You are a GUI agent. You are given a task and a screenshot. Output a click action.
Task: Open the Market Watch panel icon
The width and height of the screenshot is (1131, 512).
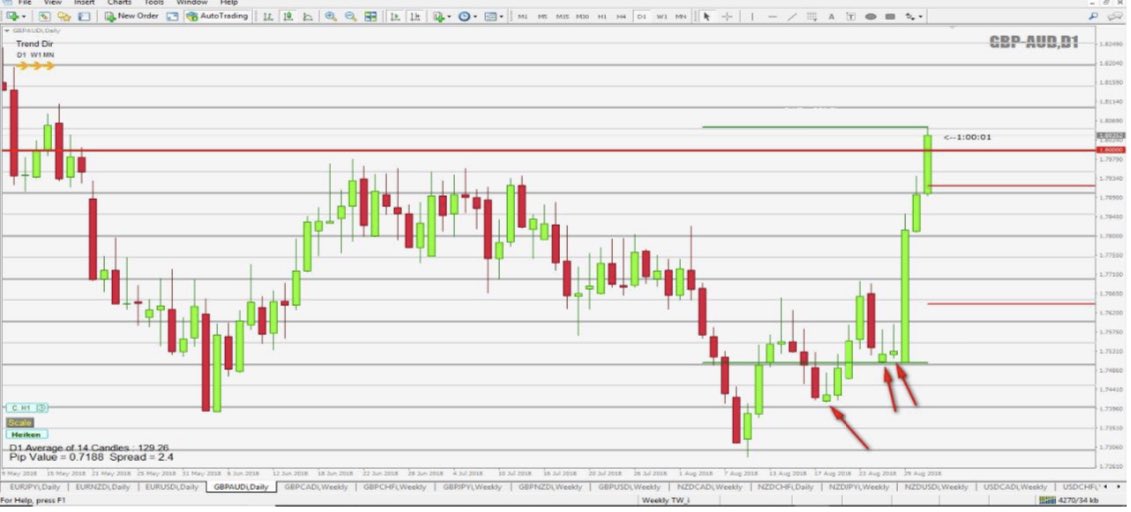click(x=45, y=16)
